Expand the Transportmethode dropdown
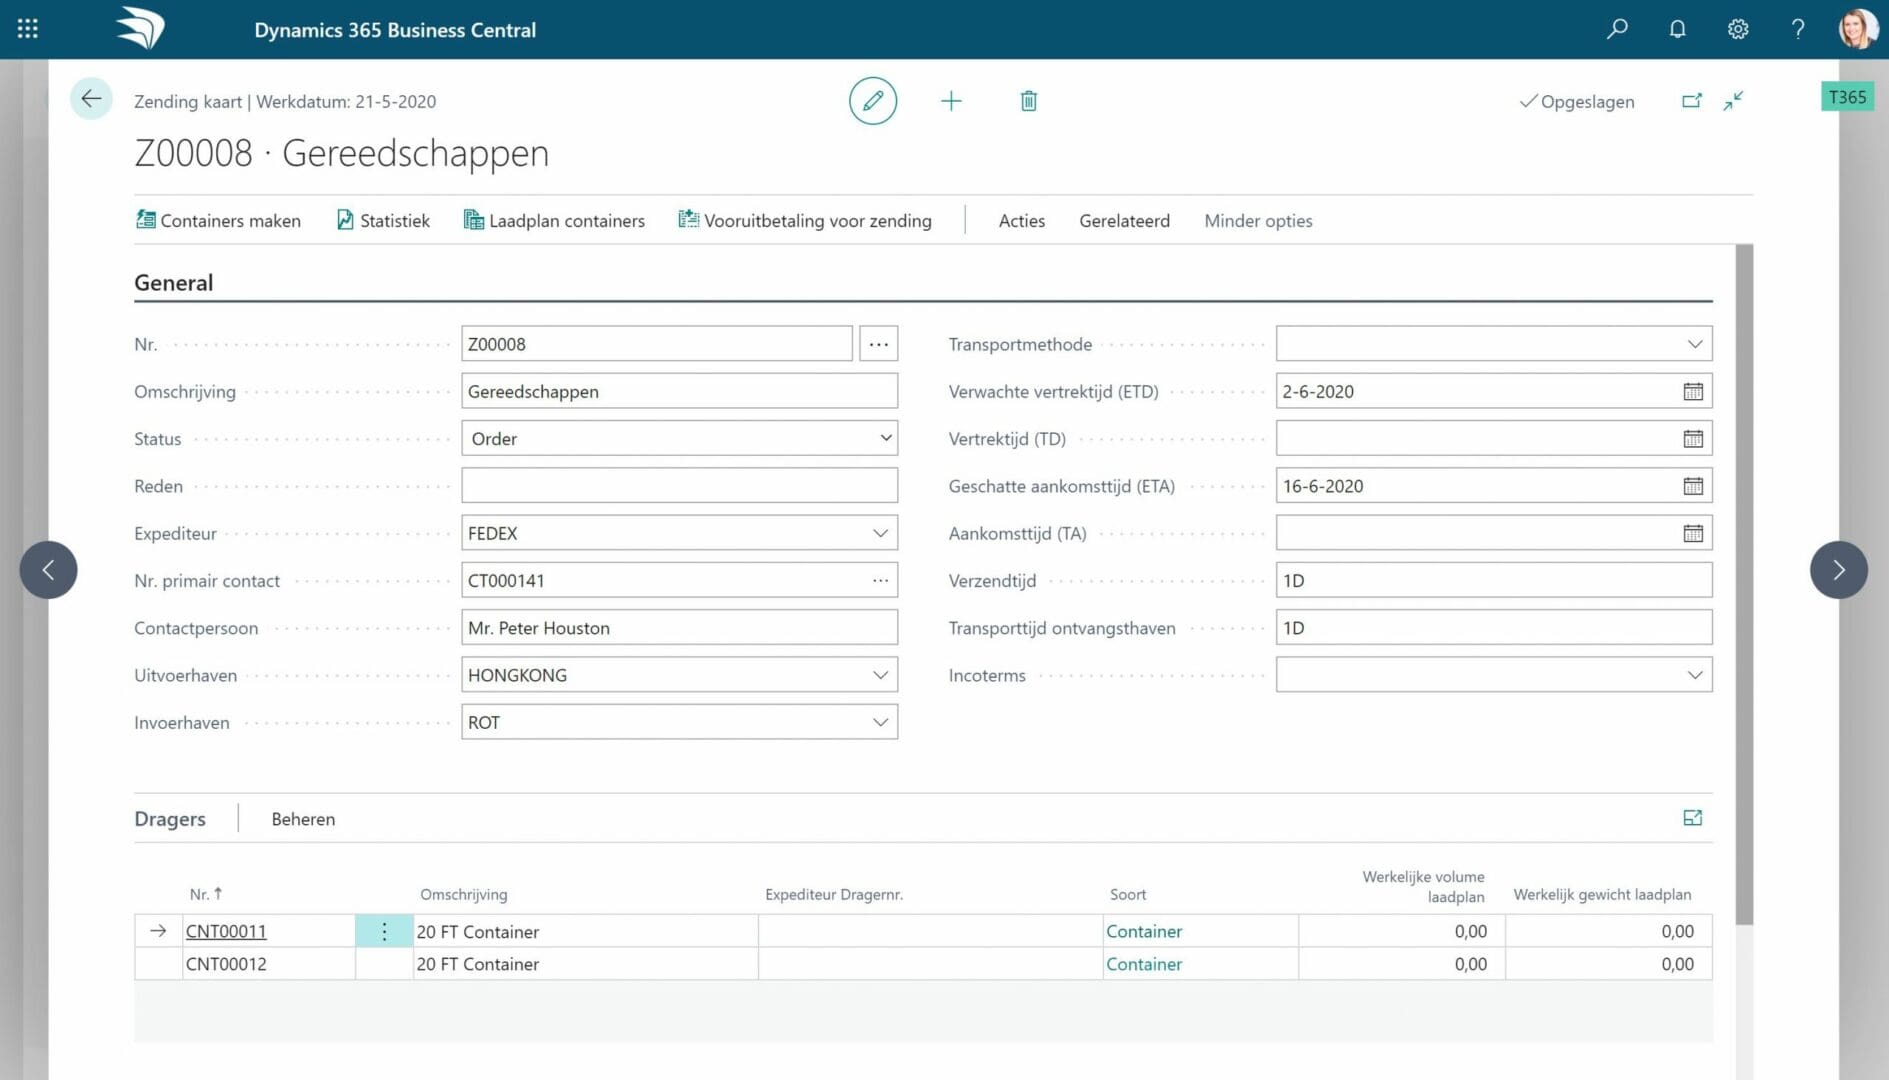Viewport: 1889px width, 1080px height. point(1694,344)
